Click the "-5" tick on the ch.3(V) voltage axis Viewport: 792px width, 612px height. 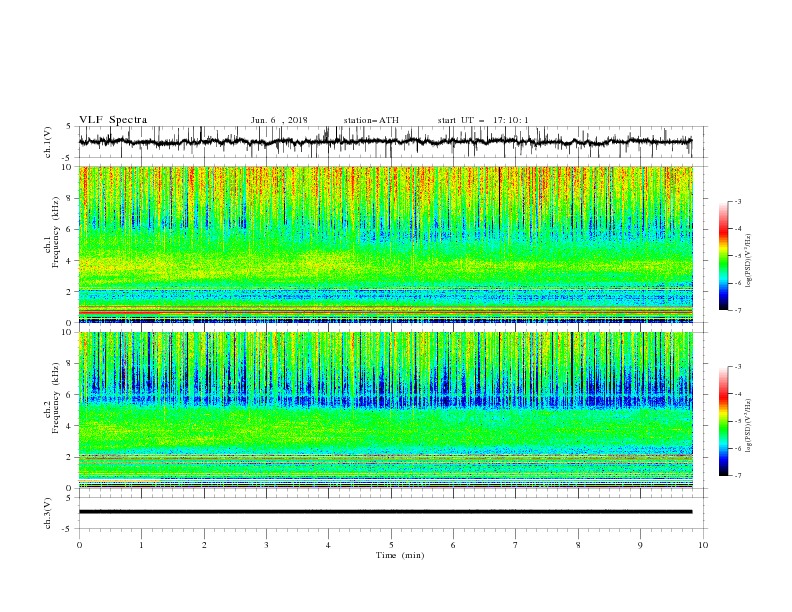click(68, 529)
